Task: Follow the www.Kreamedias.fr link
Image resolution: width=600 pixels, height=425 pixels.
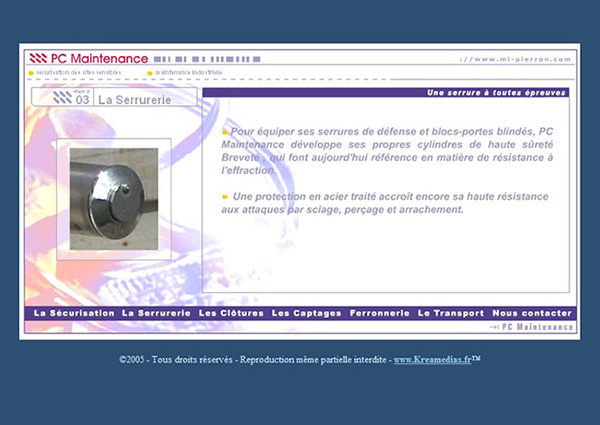Action: click(432, 360)
